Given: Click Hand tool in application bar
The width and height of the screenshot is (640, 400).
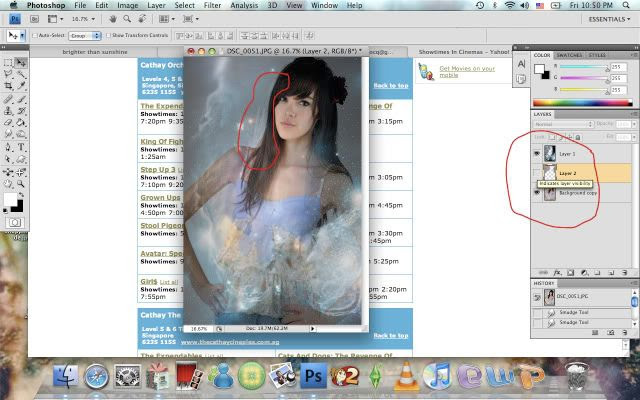Looking at the screenshot, I should pyautogui.click(x=113, y=19).
